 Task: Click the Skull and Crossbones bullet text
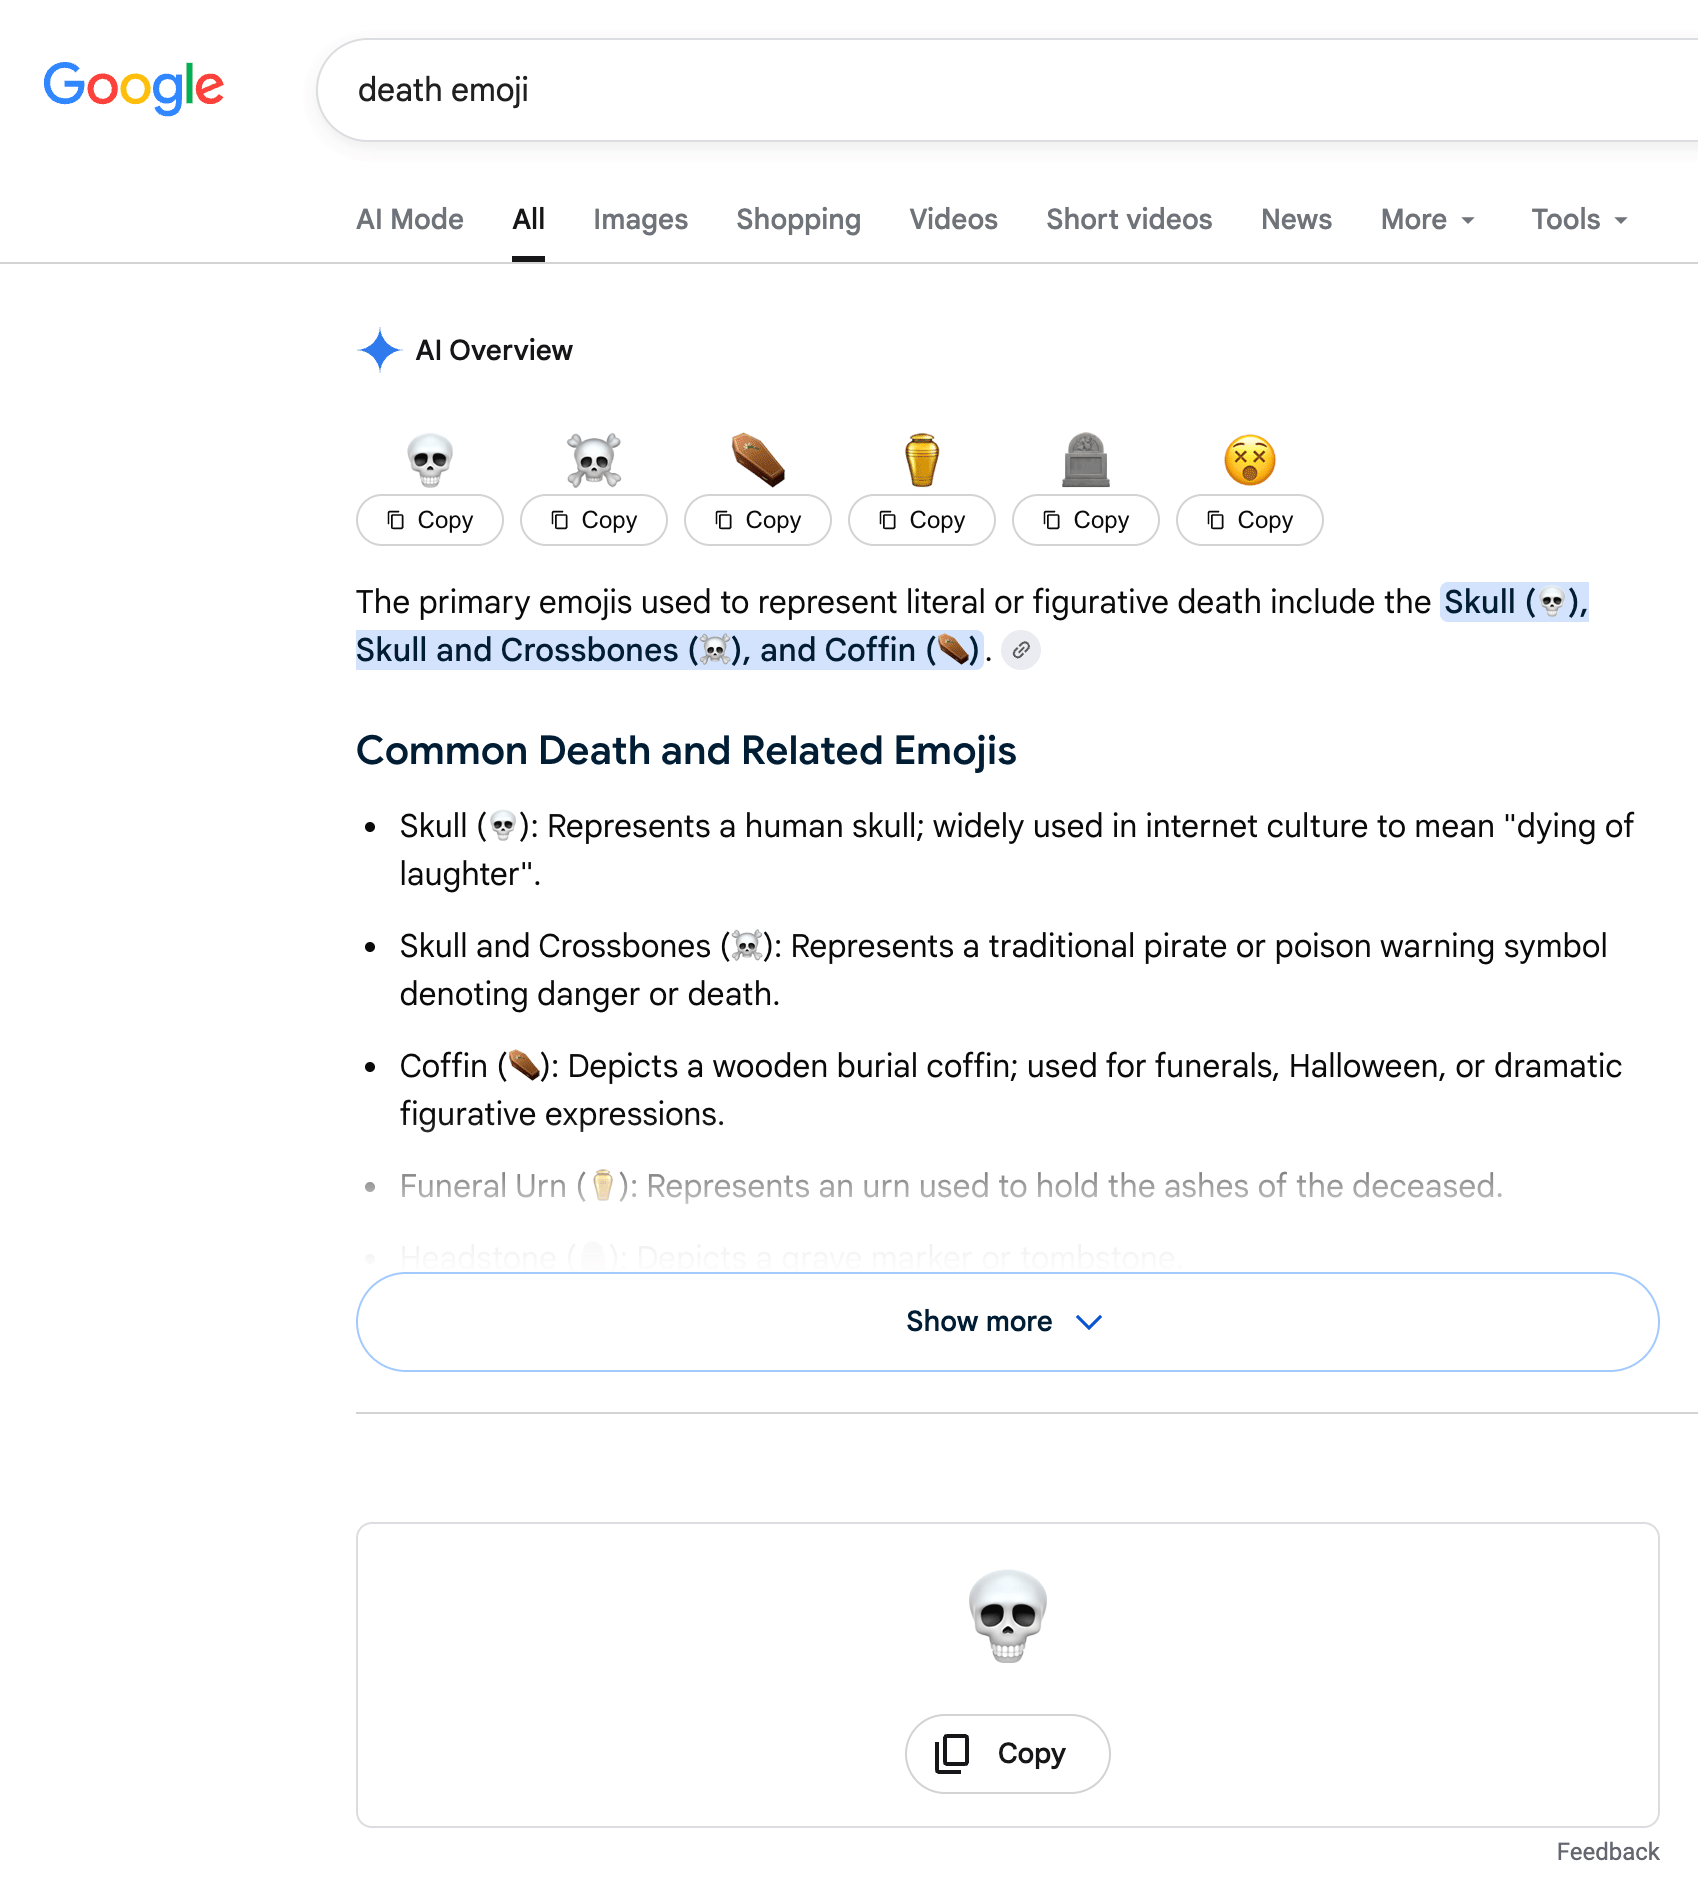(x=1003, y=970)
